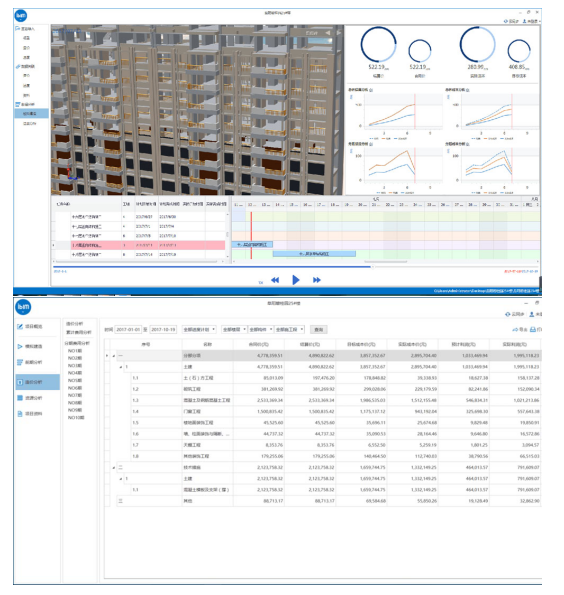Click row number 1.8 in cost table

(135, 456)
